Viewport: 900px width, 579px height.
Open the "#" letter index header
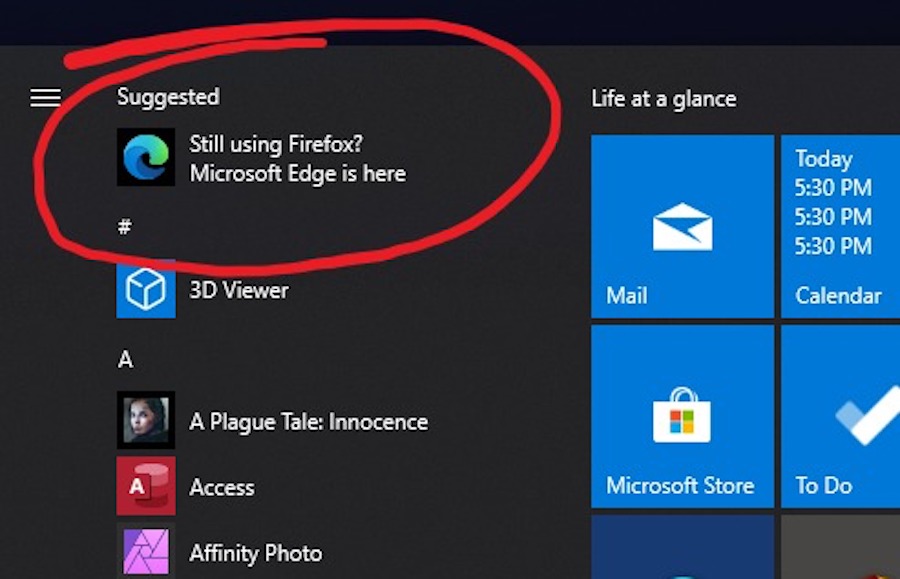point(125,227)
